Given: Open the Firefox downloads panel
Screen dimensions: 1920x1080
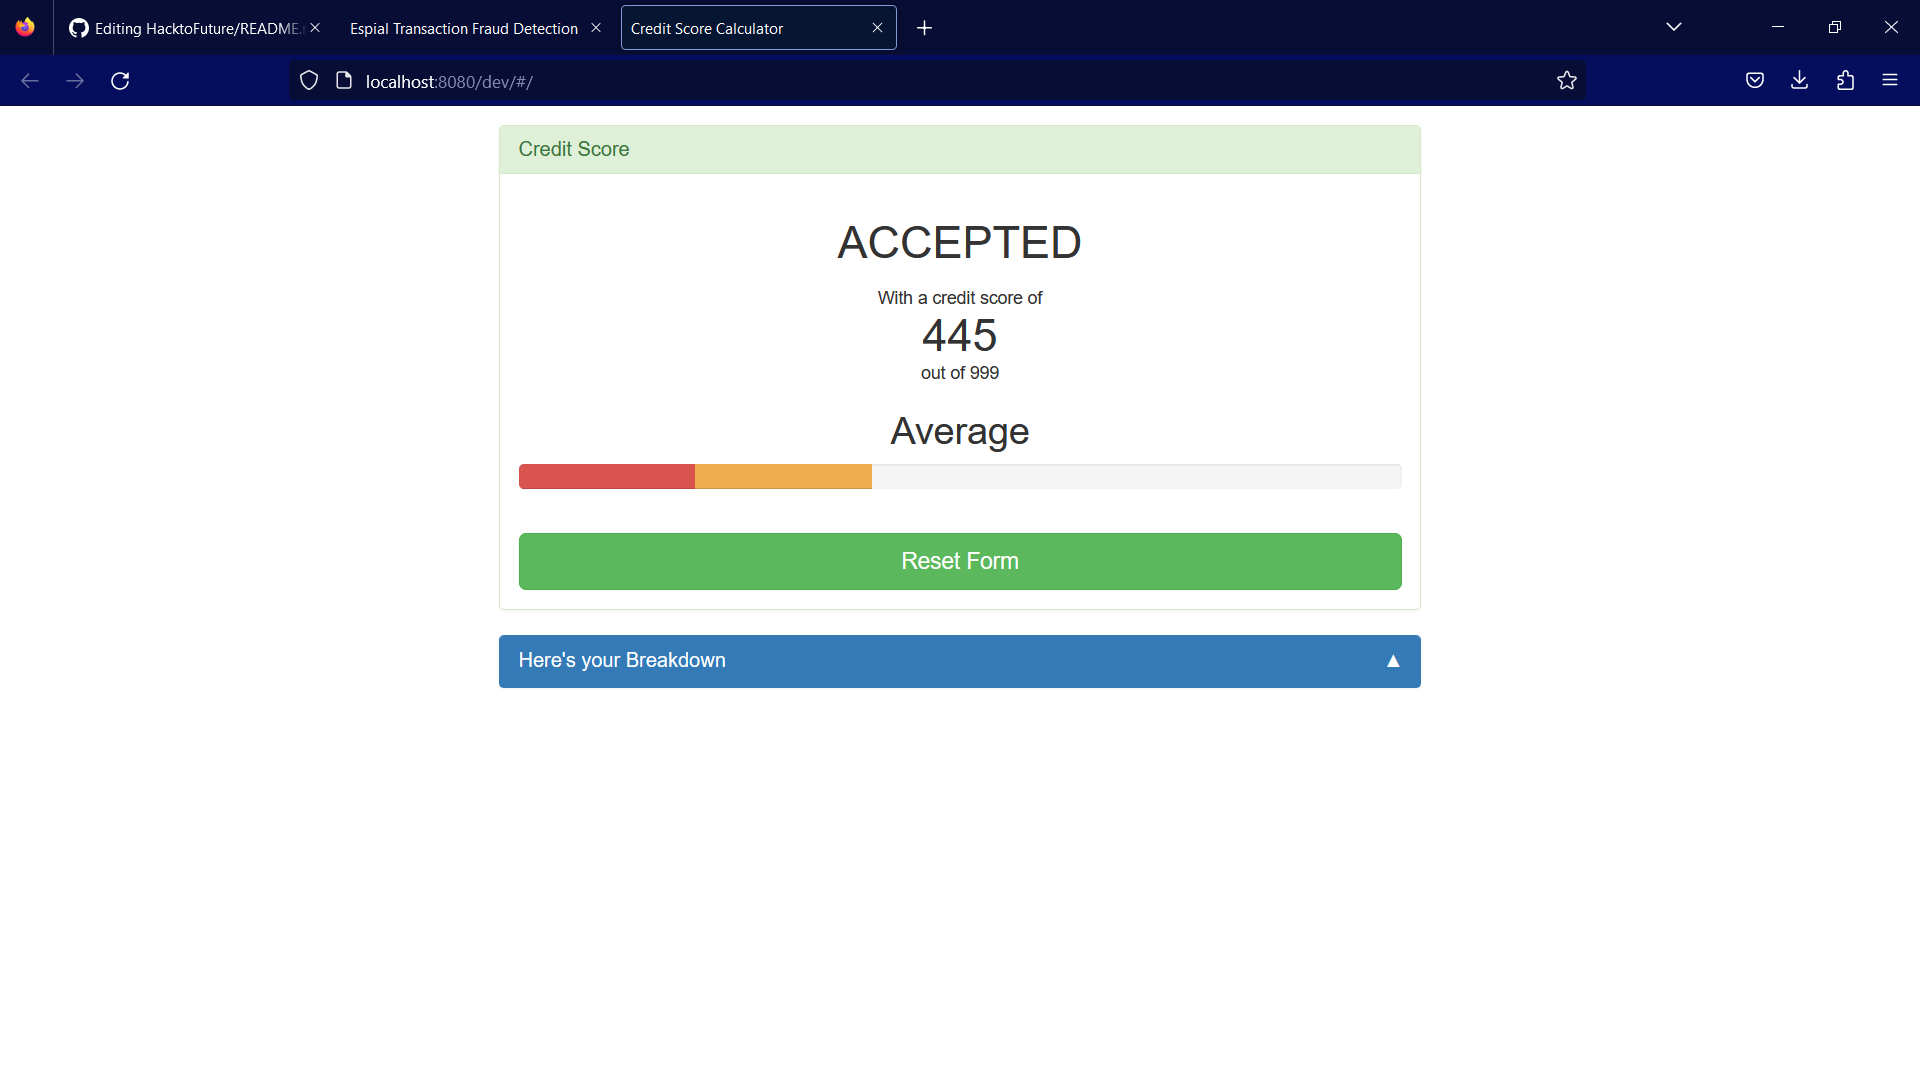Looking at the screenshot, I should pyautogui.click(x=1800, y=80).
